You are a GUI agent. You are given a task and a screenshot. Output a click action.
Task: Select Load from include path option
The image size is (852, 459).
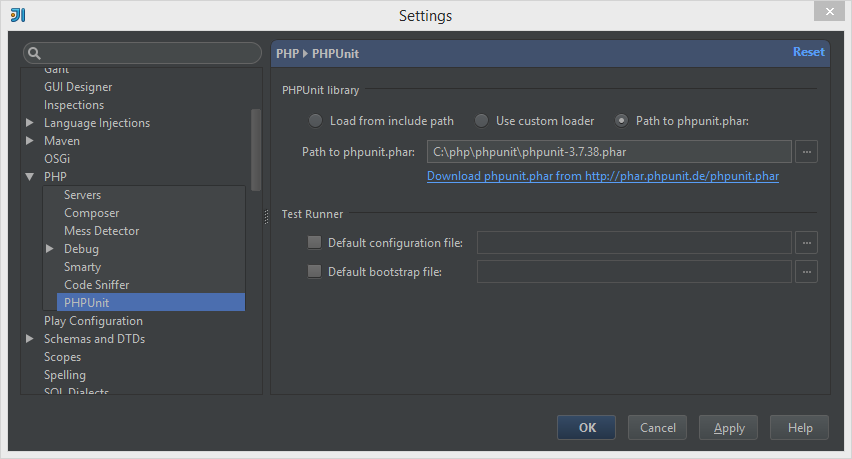(315, 121)
